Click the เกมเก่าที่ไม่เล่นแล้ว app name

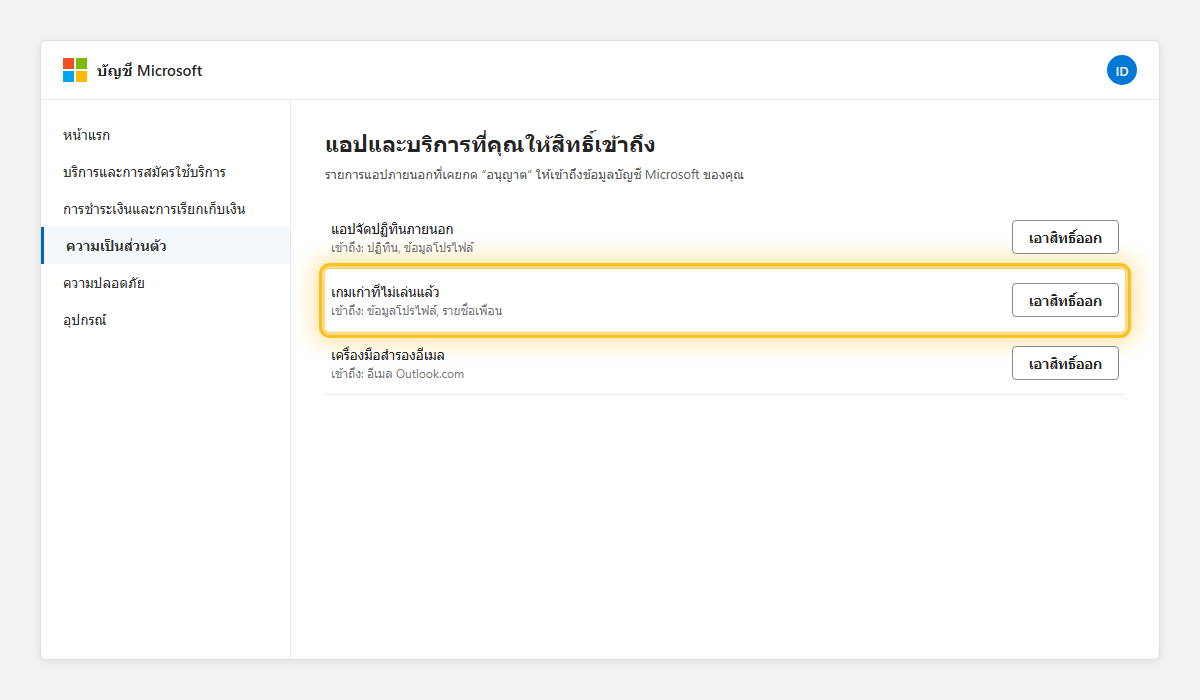tap(385, 292)
